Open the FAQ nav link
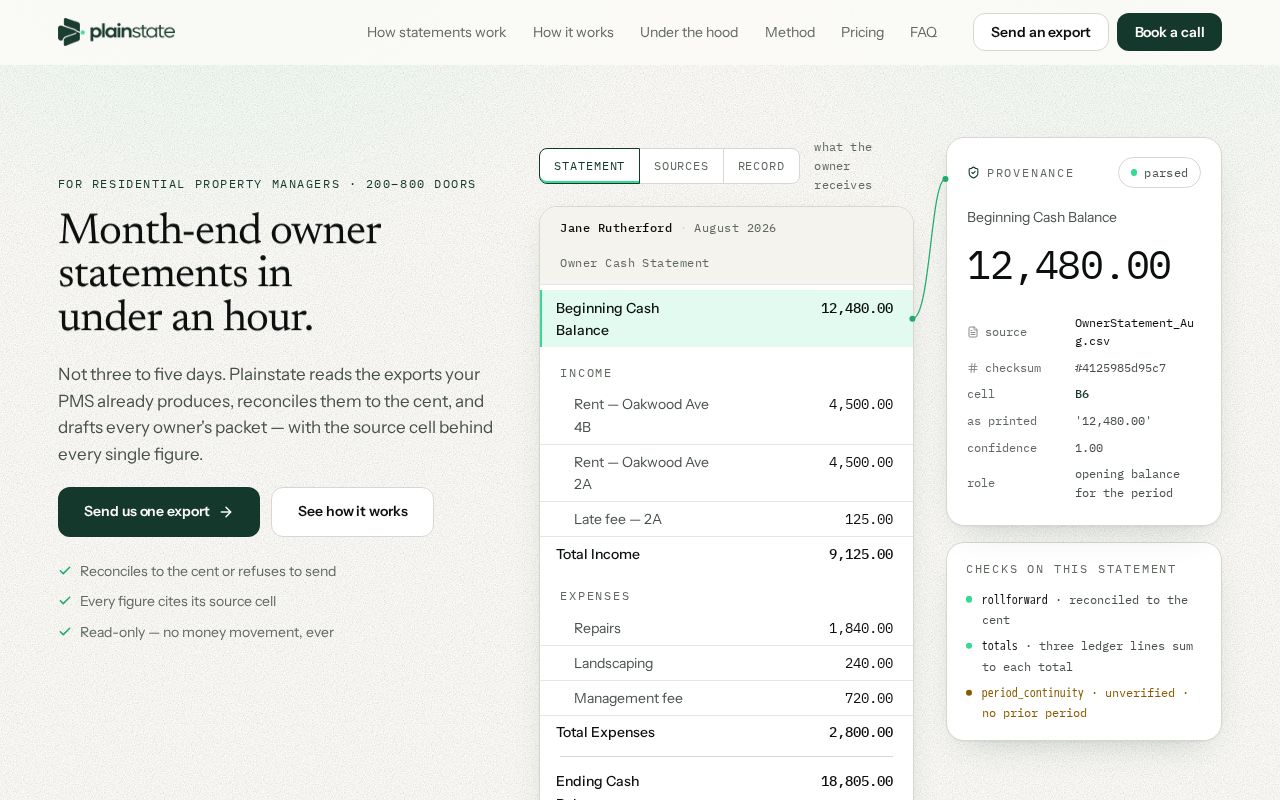1280x800 pixels. tap(923, 32)
